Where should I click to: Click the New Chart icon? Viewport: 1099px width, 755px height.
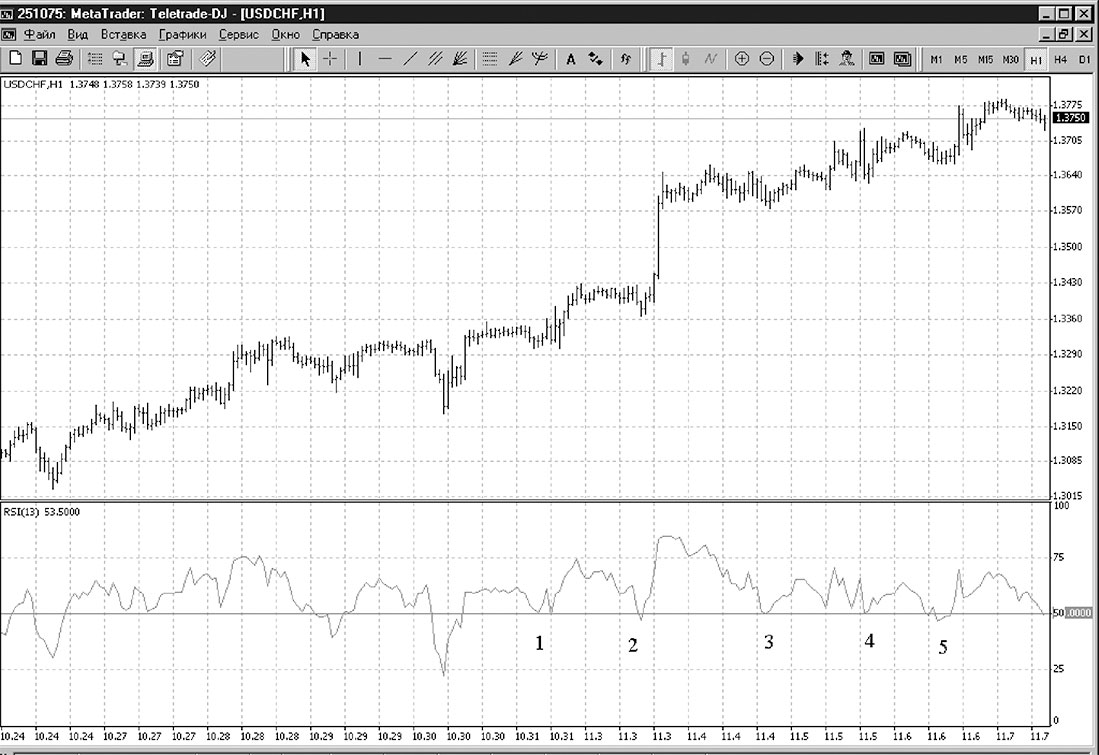coord(14,59)
